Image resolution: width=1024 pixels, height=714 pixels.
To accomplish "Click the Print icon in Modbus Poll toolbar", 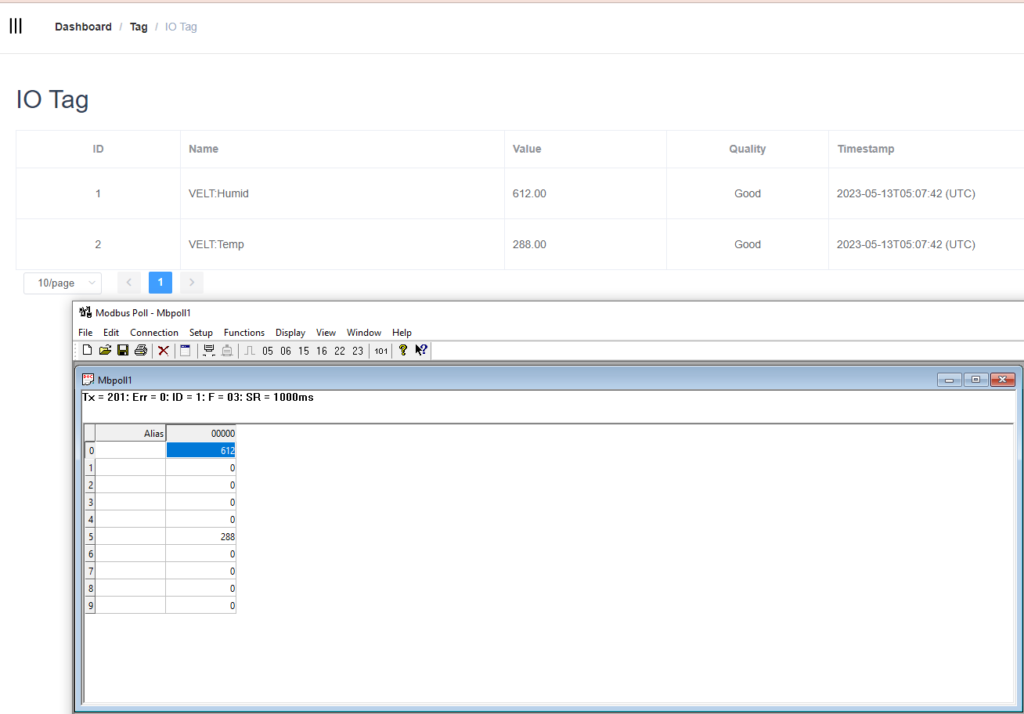I will click(140, 350).
